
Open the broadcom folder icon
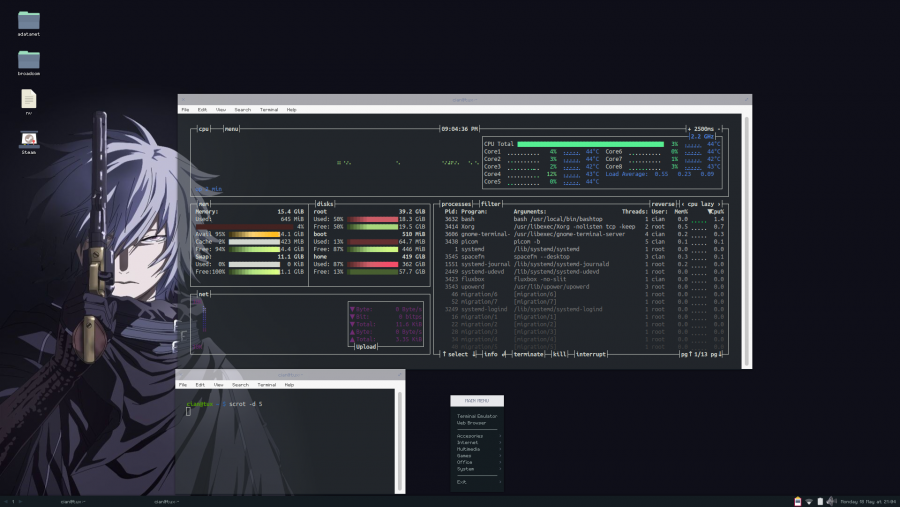click(29, 60)
